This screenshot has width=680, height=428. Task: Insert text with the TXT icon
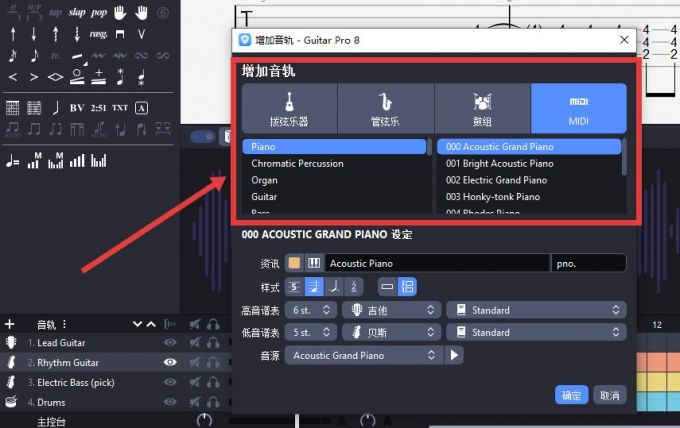point(120,108)
